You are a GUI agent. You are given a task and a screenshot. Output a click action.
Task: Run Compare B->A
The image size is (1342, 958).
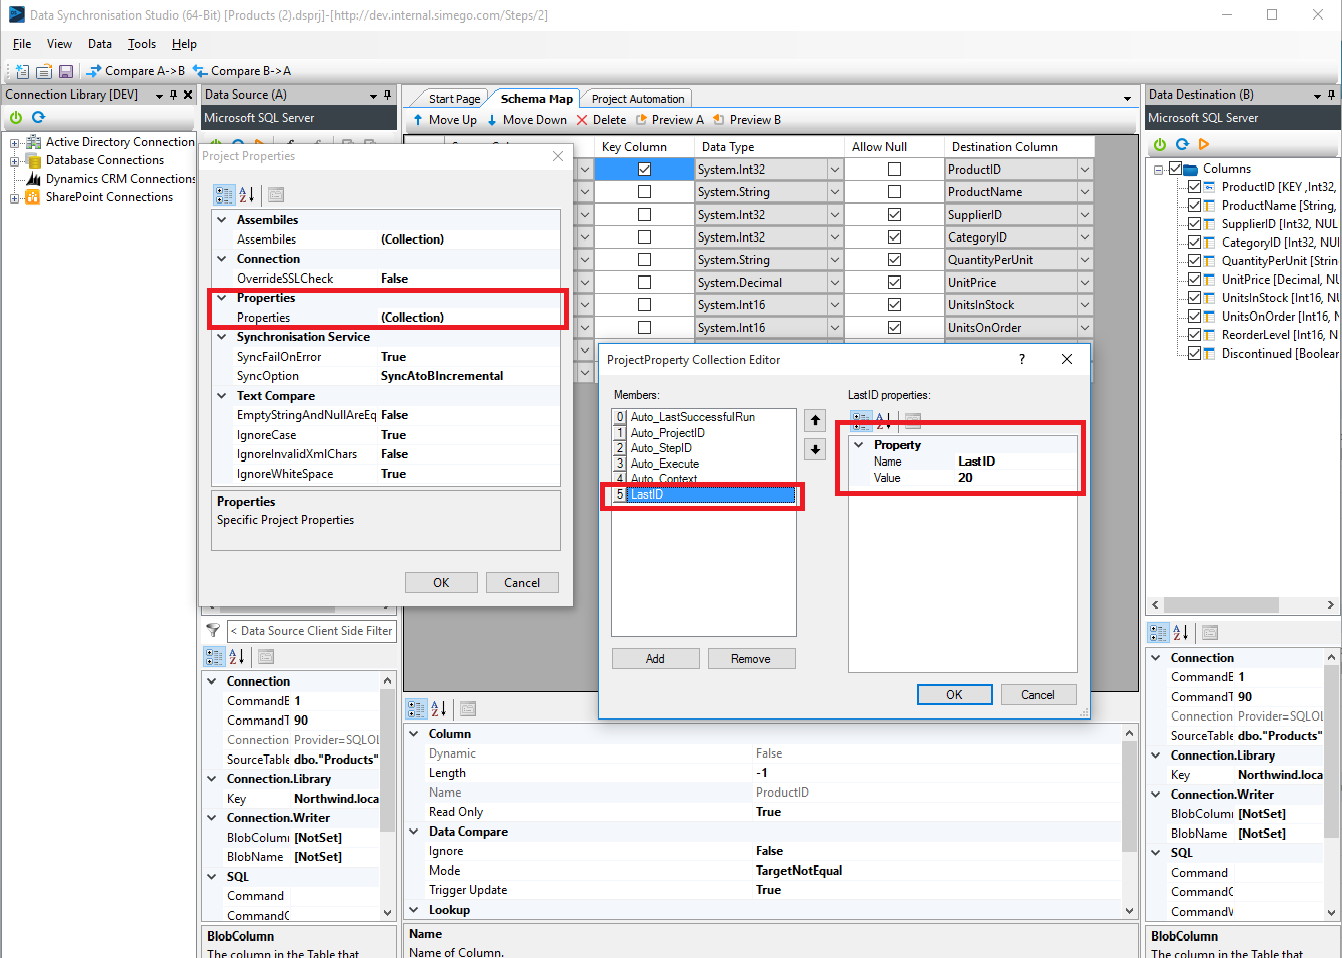coord(241,71)
